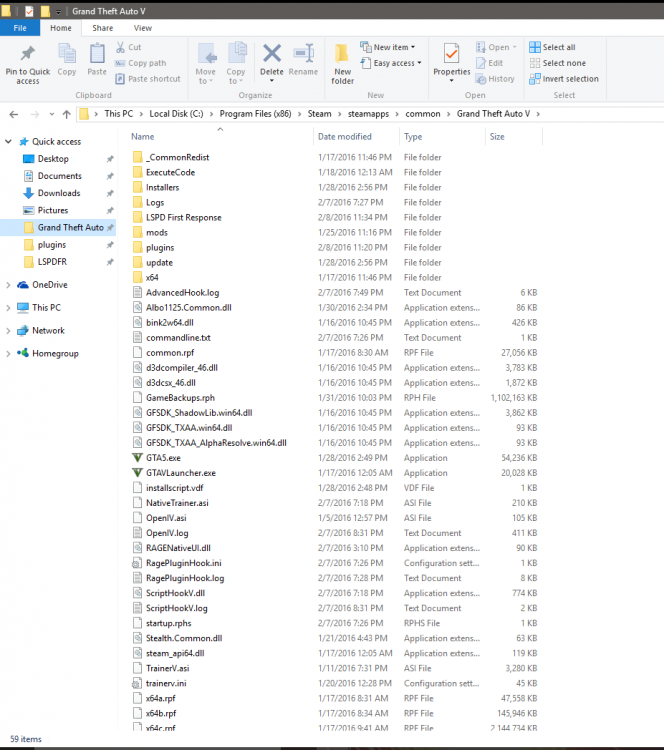Go back with the Back arrow
This screenshot has width=664, height=750.
(14, 114)
